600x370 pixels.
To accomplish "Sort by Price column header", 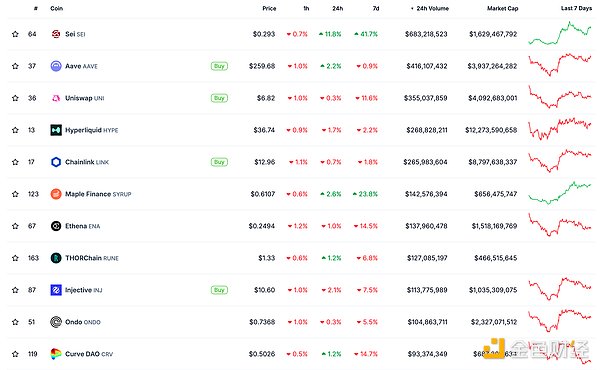I will coord(269,8).
